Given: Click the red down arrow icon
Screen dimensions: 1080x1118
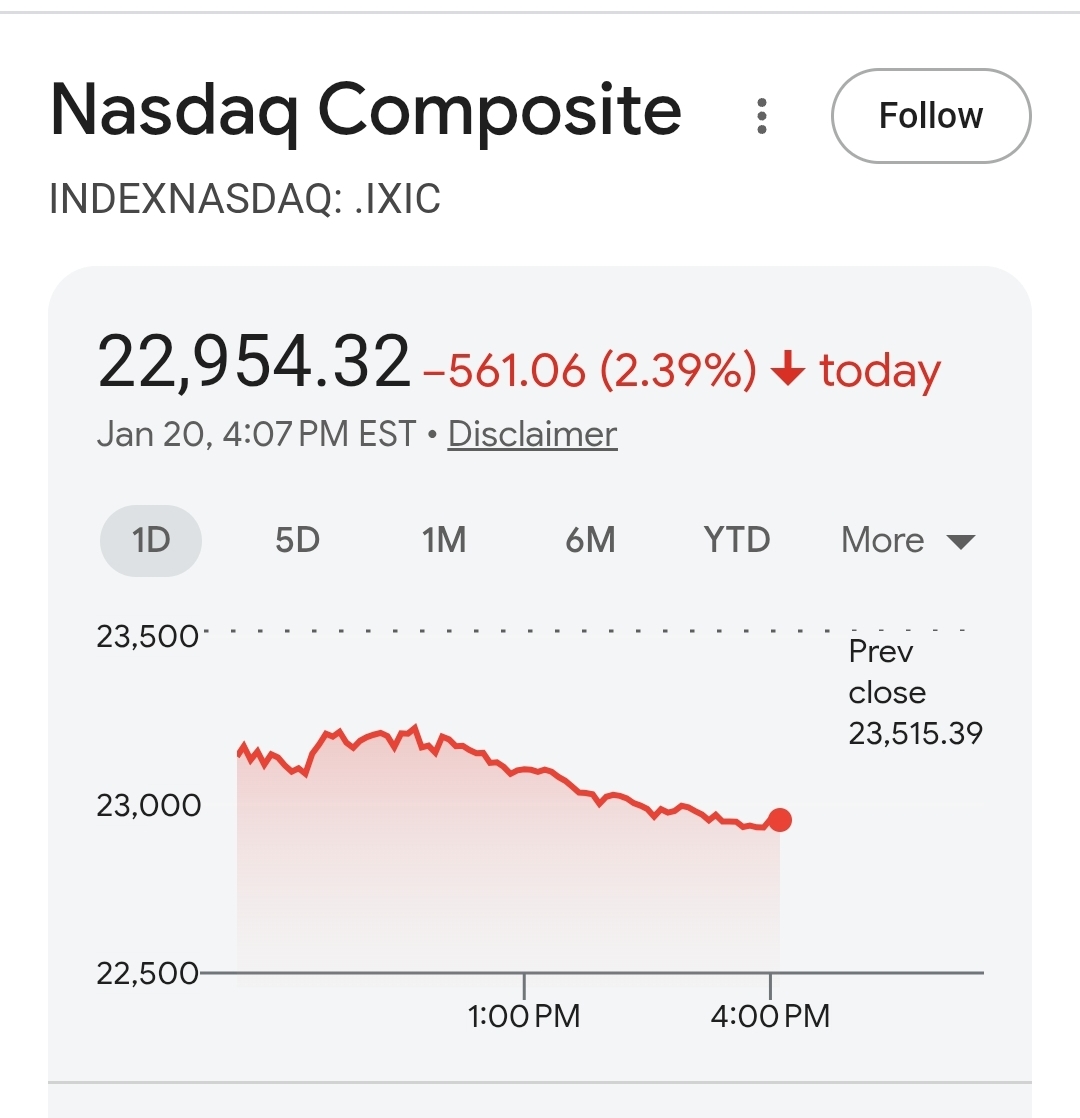Looking at the screenshot, I should pos(788,371).
